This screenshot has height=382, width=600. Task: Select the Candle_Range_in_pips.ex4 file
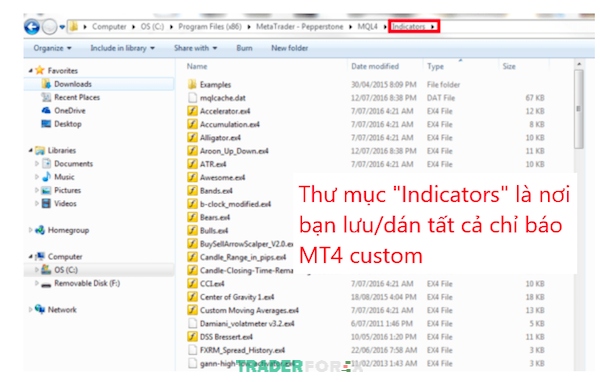pyautogui.click(x=243, y=257)
